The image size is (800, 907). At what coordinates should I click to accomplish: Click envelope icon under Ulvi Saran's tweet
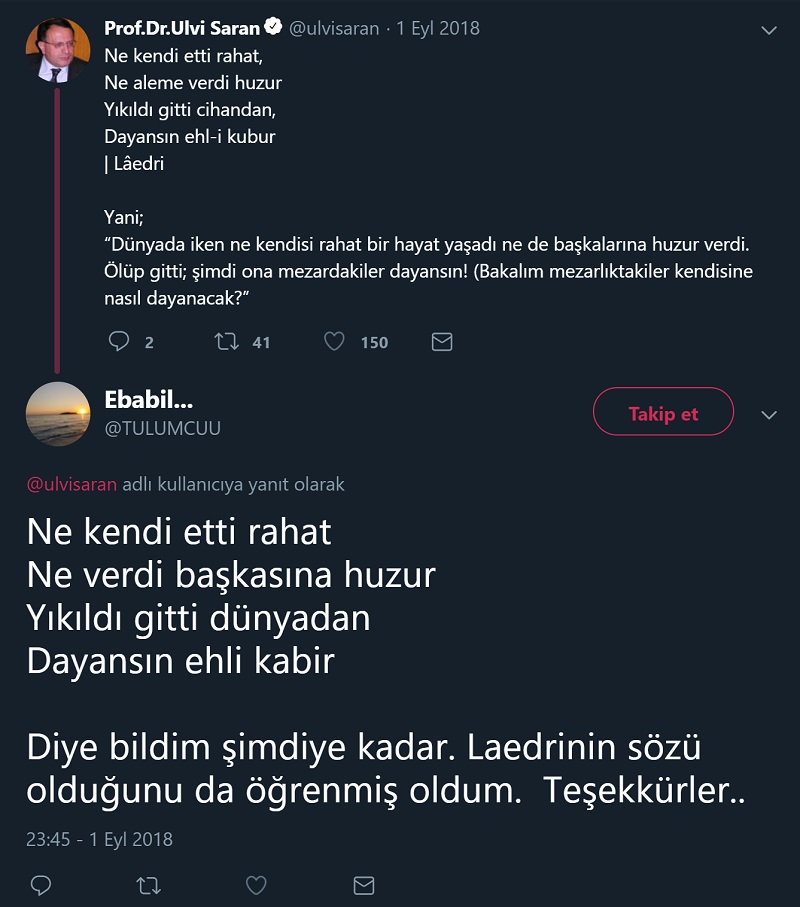coord(442,342)
